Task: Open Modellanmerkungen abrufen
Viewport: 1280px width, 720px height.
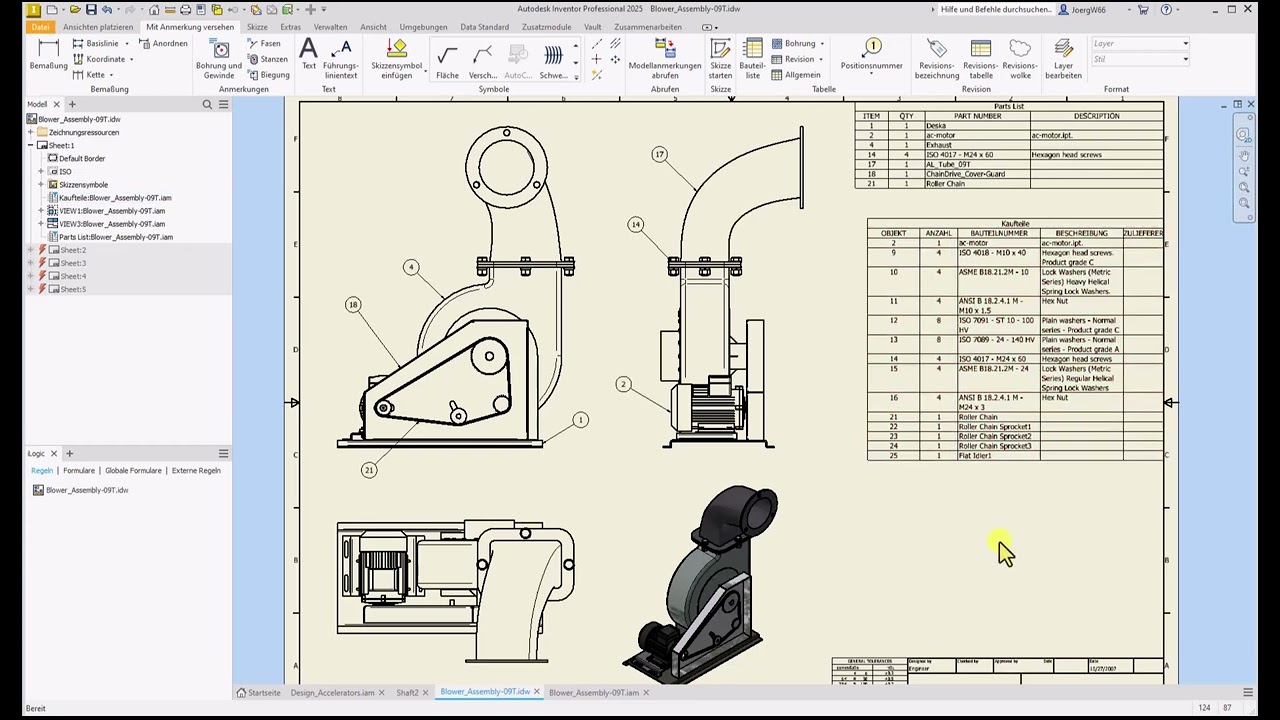Action: (665, 60)
